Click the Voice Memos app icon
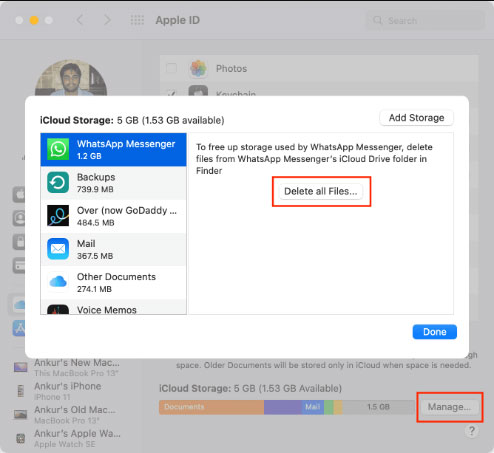The height and width of the screenshot is (453, 494). tap(58, 310)
